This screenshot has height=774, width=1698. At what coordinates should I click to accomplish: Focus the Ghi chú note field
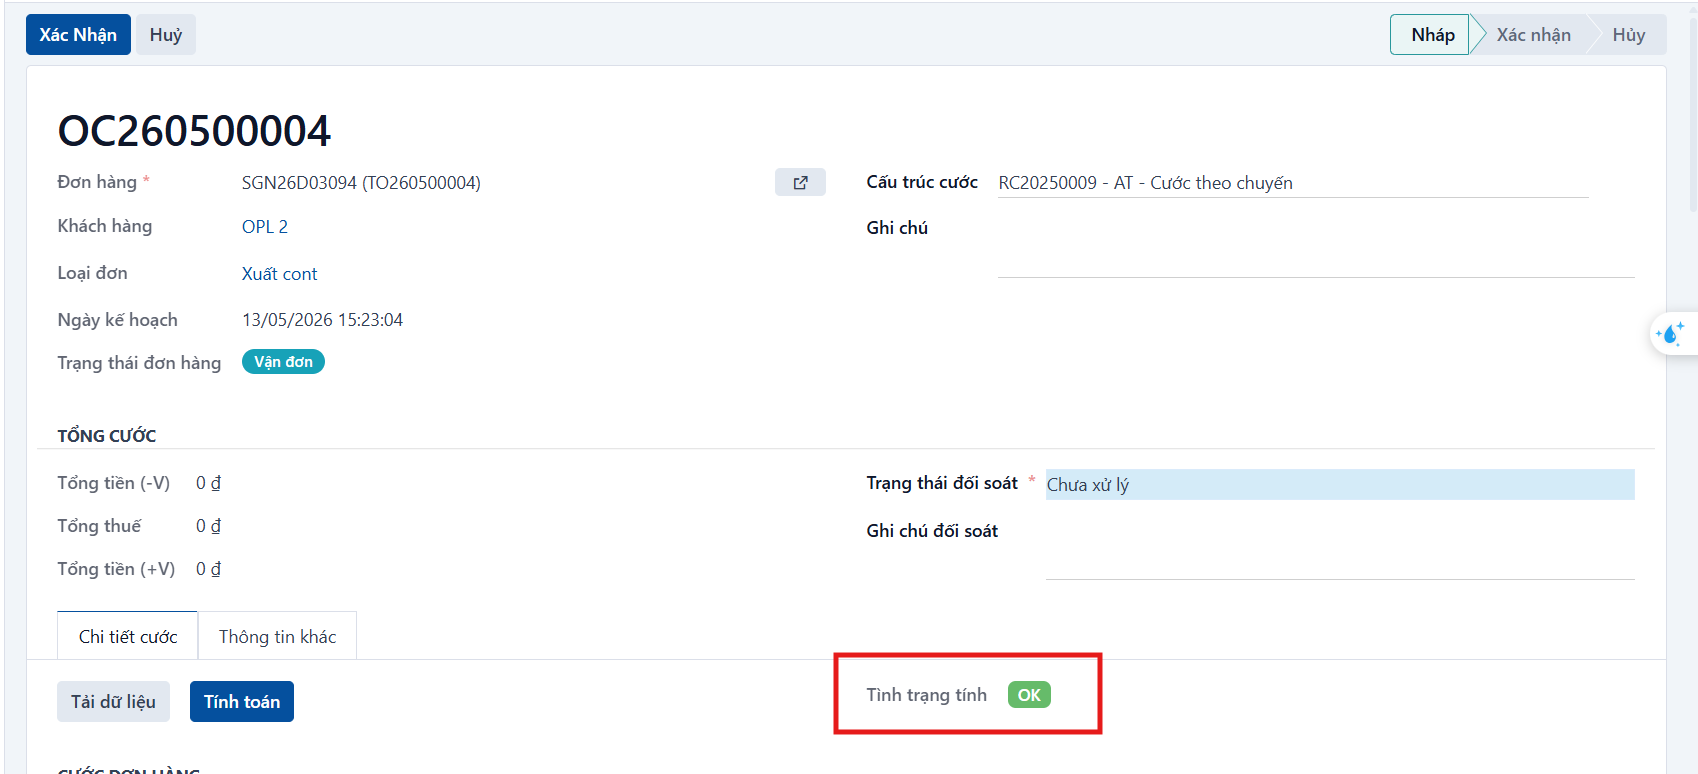pyautogui.click(x=1316, y=246)
